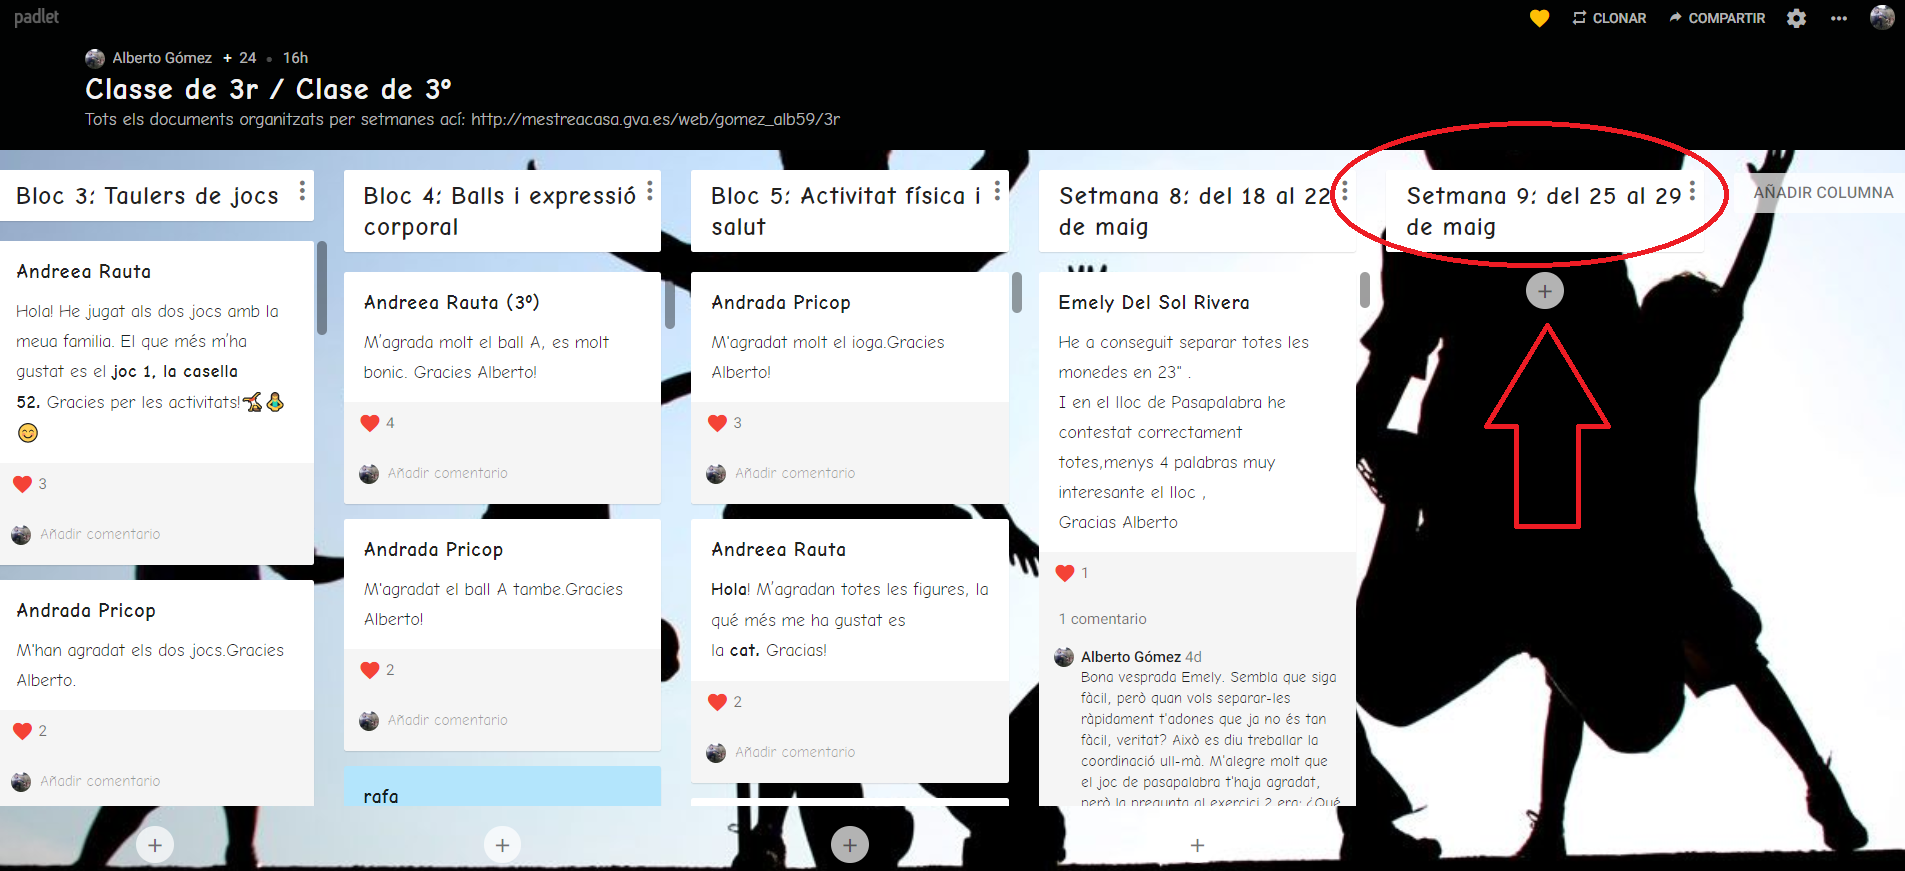Add post under Setmana 9 column
Viewport: 1905px width, 871px height.
point(1544,291)
